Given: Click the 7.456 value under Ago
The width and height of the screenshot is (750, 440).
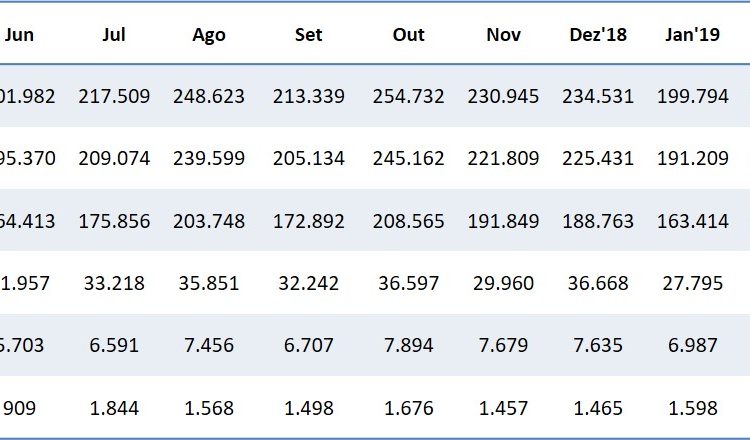Looking at the screenshot, I should point(209,346).
